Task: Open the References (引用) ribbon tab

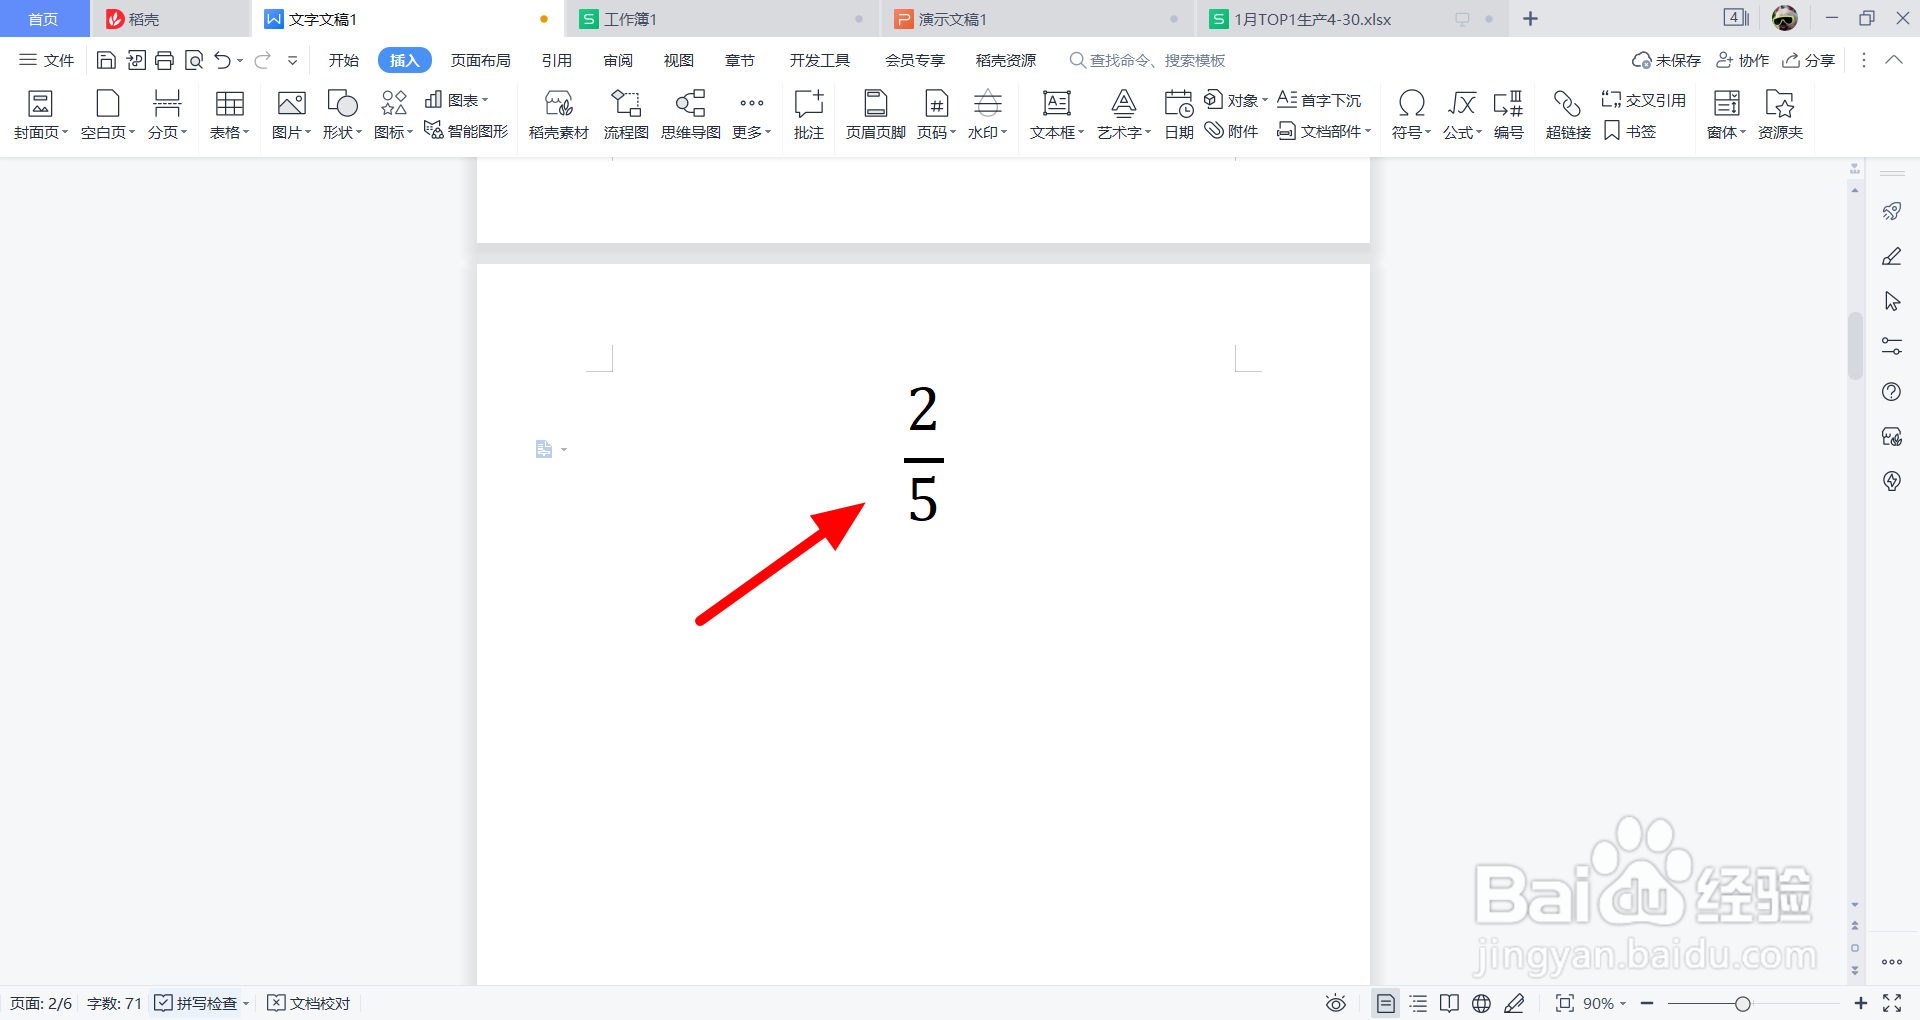Action: (557, 60)
